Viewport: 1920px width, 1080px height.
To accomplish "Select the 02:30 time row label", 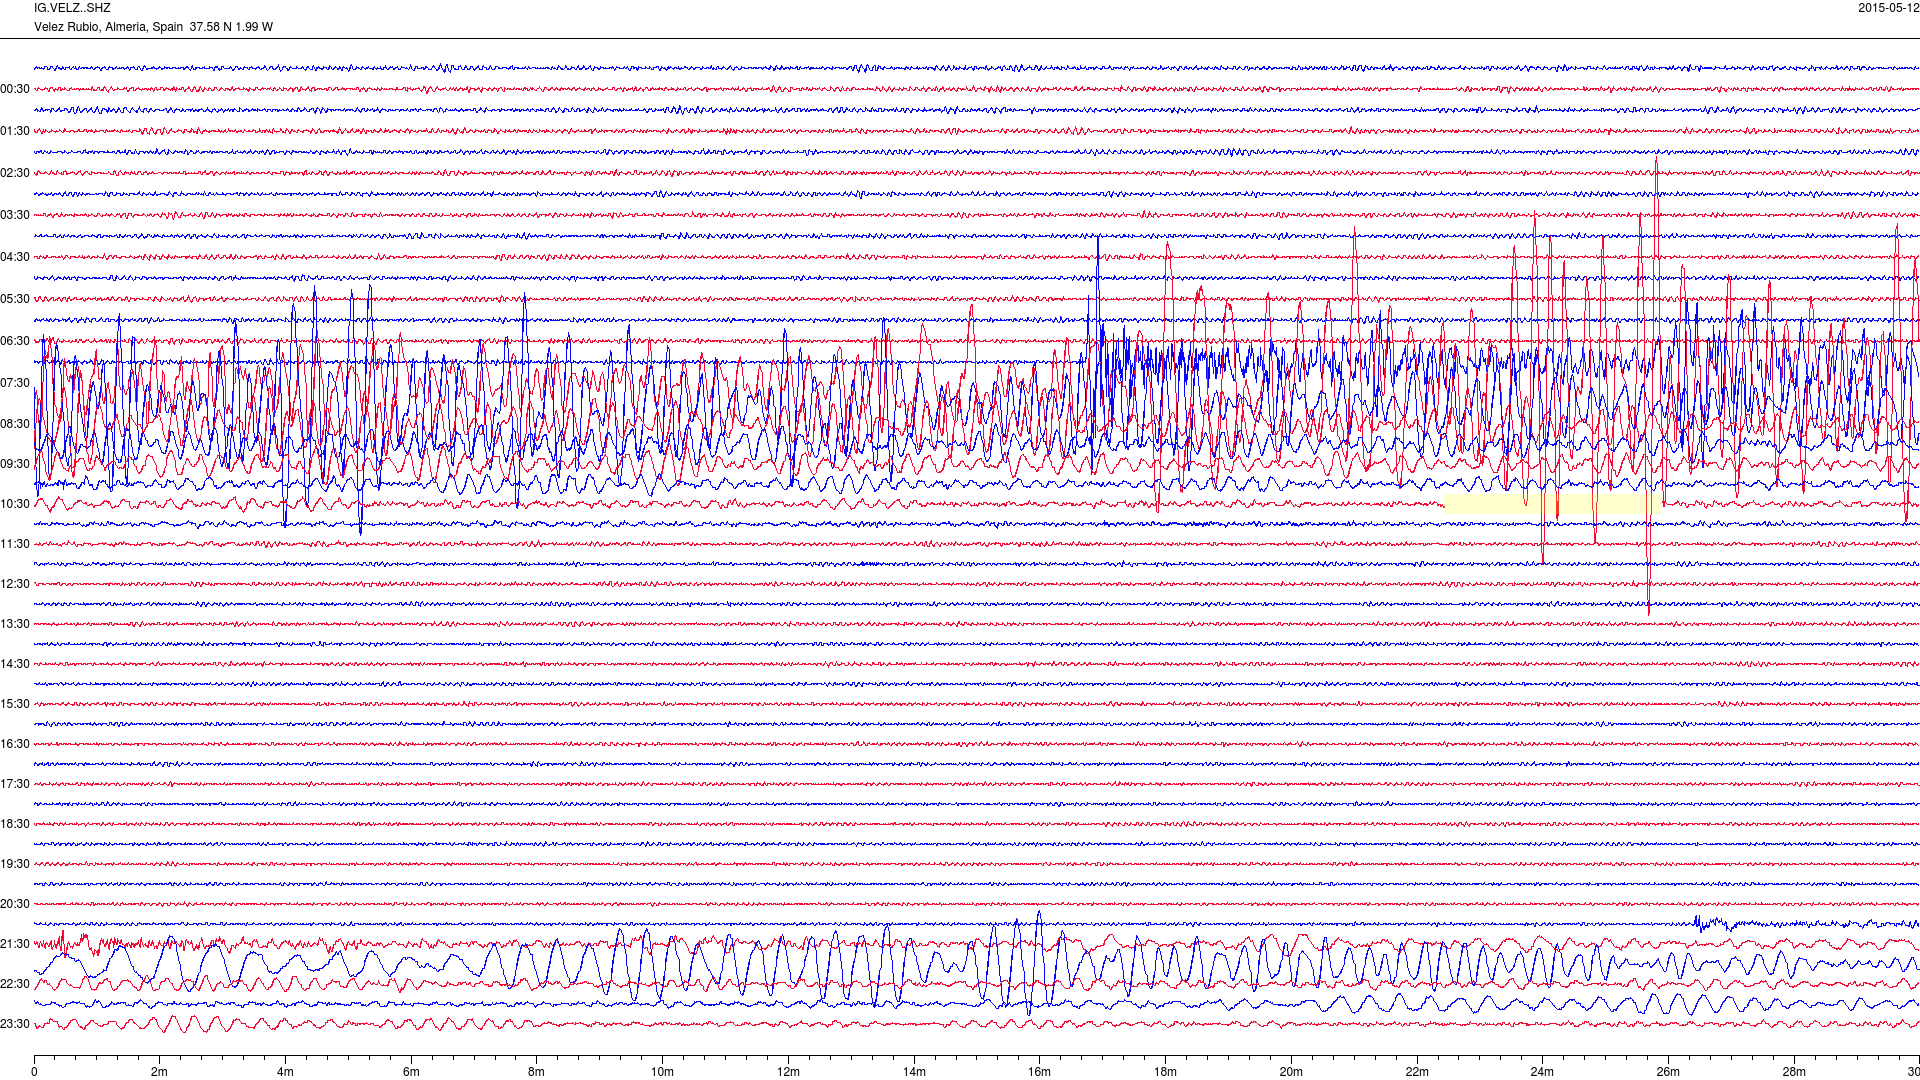I will tap(15, 173).
